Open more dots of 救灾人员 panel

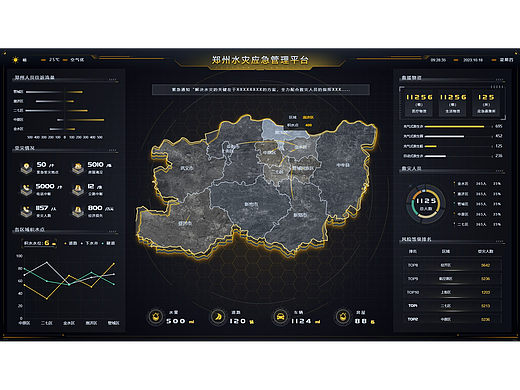tap(499, 171)
